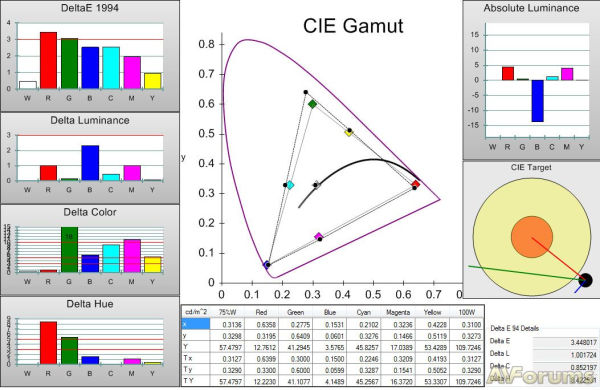Click the blue primary marker on gamut
The height and width of the screenshot is (390, 600).
267,264
